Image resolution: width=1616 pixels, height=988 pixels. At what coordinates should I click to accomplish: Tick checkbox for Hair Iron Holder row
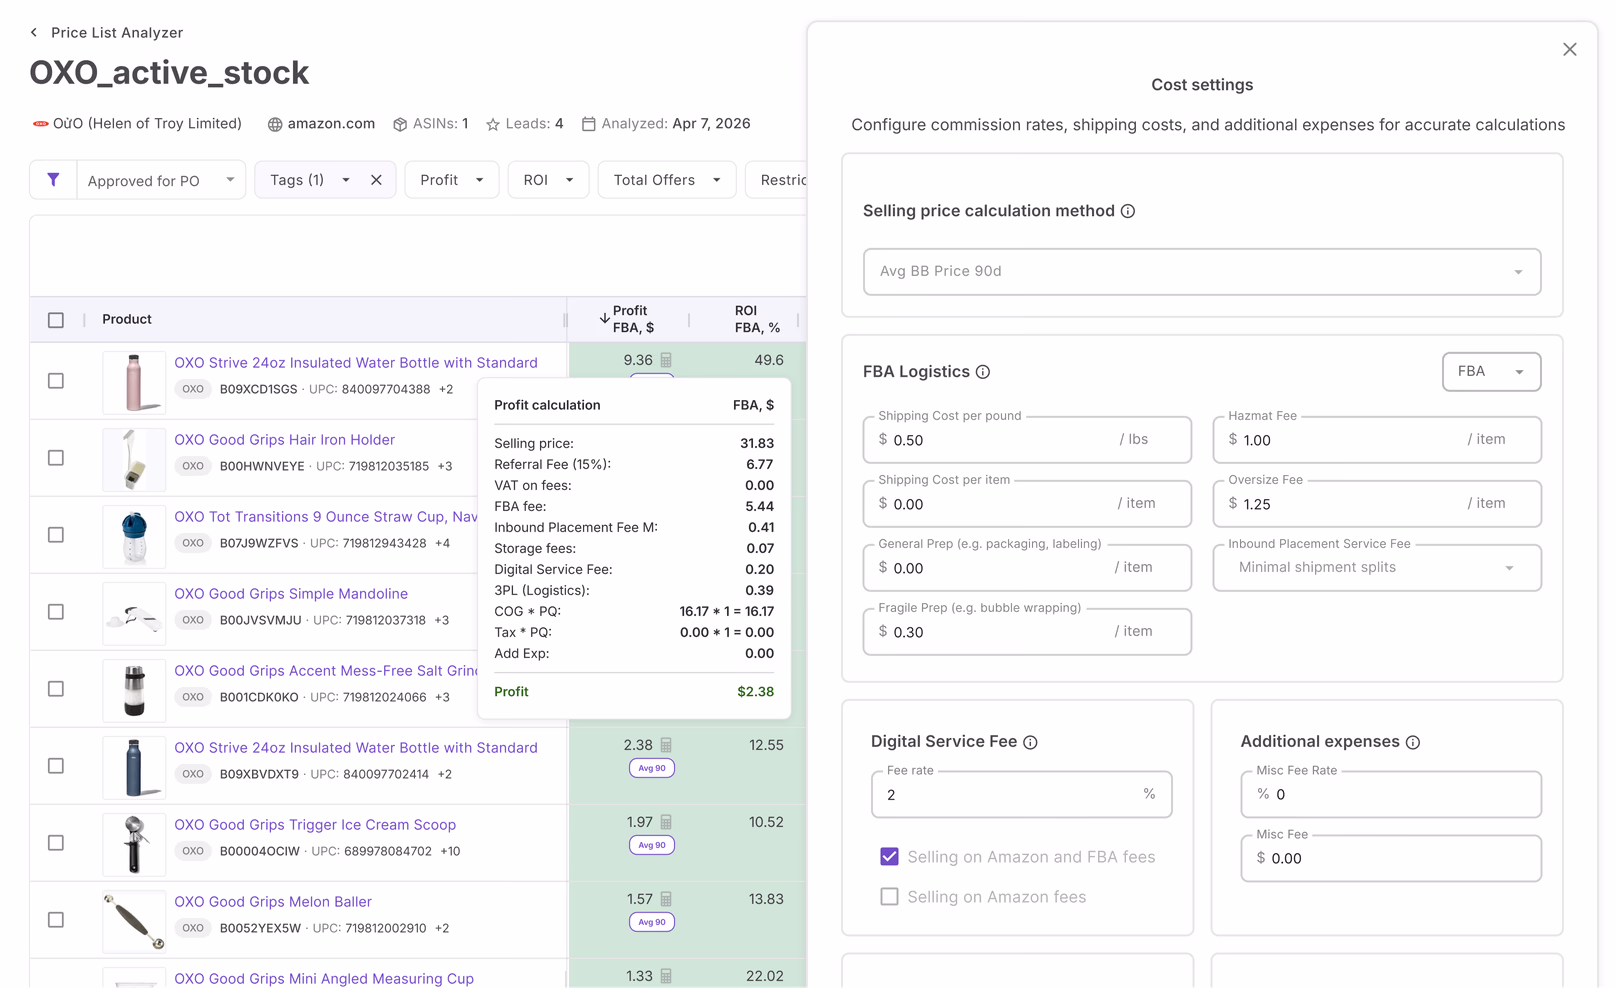[x=56, y=458]
